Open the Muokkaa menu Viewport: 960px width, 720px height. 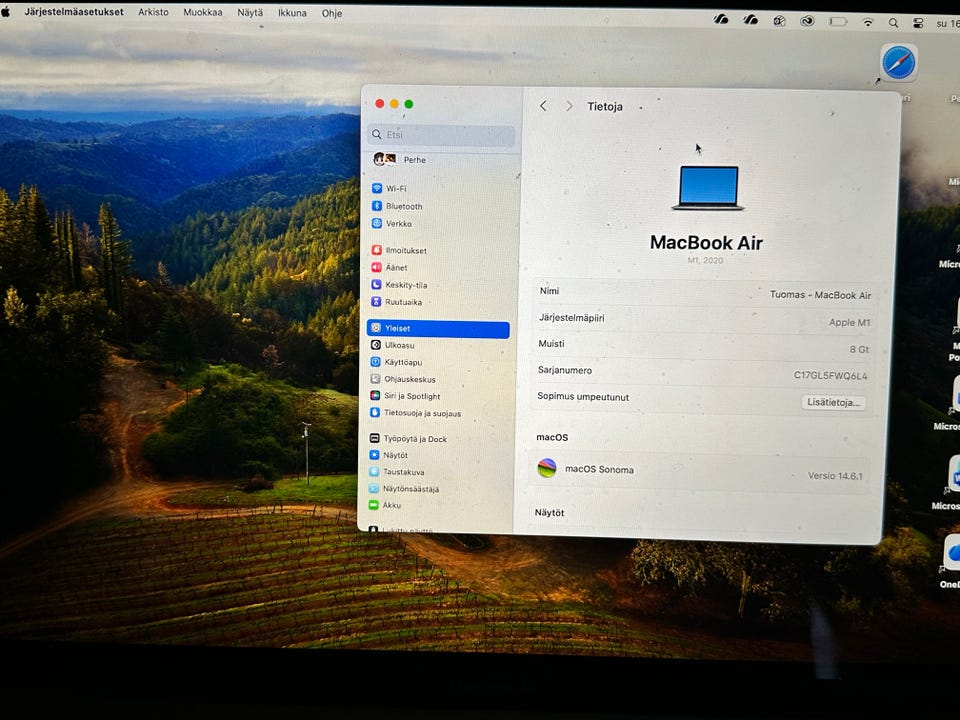pos(203,12)
